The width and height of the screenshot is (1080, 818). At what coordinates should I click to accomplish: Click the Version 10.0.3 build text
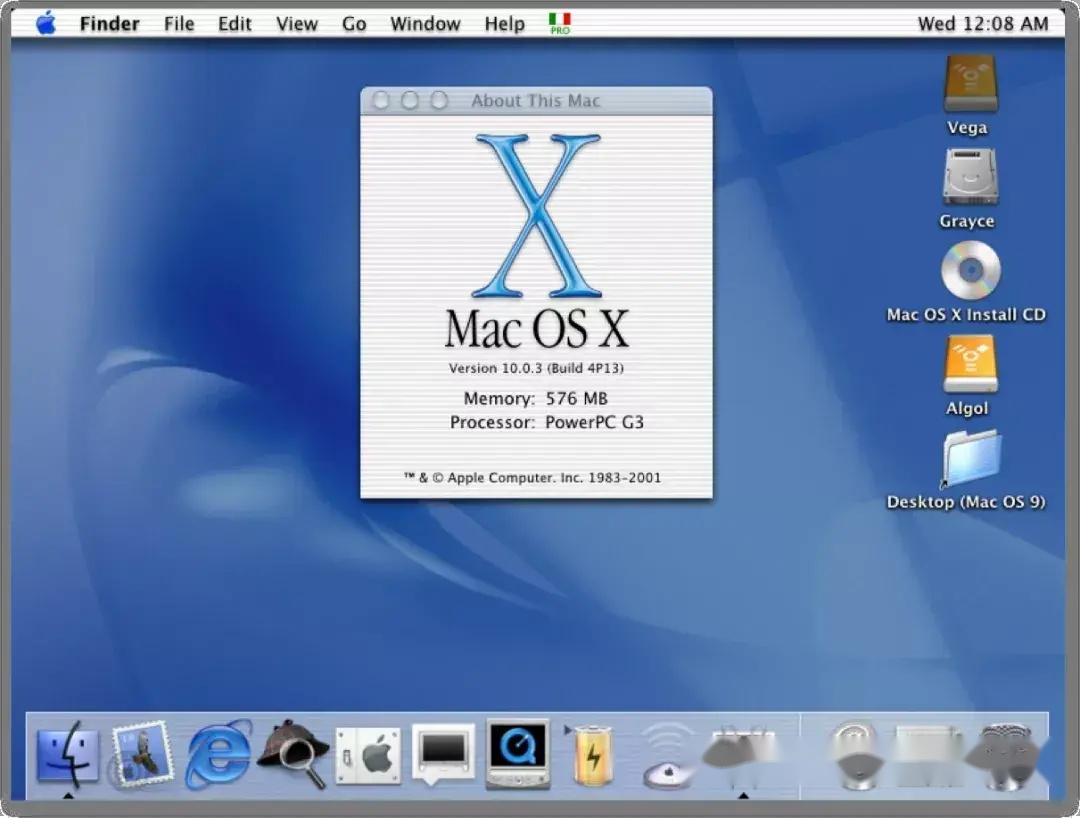tap(536, 368)
